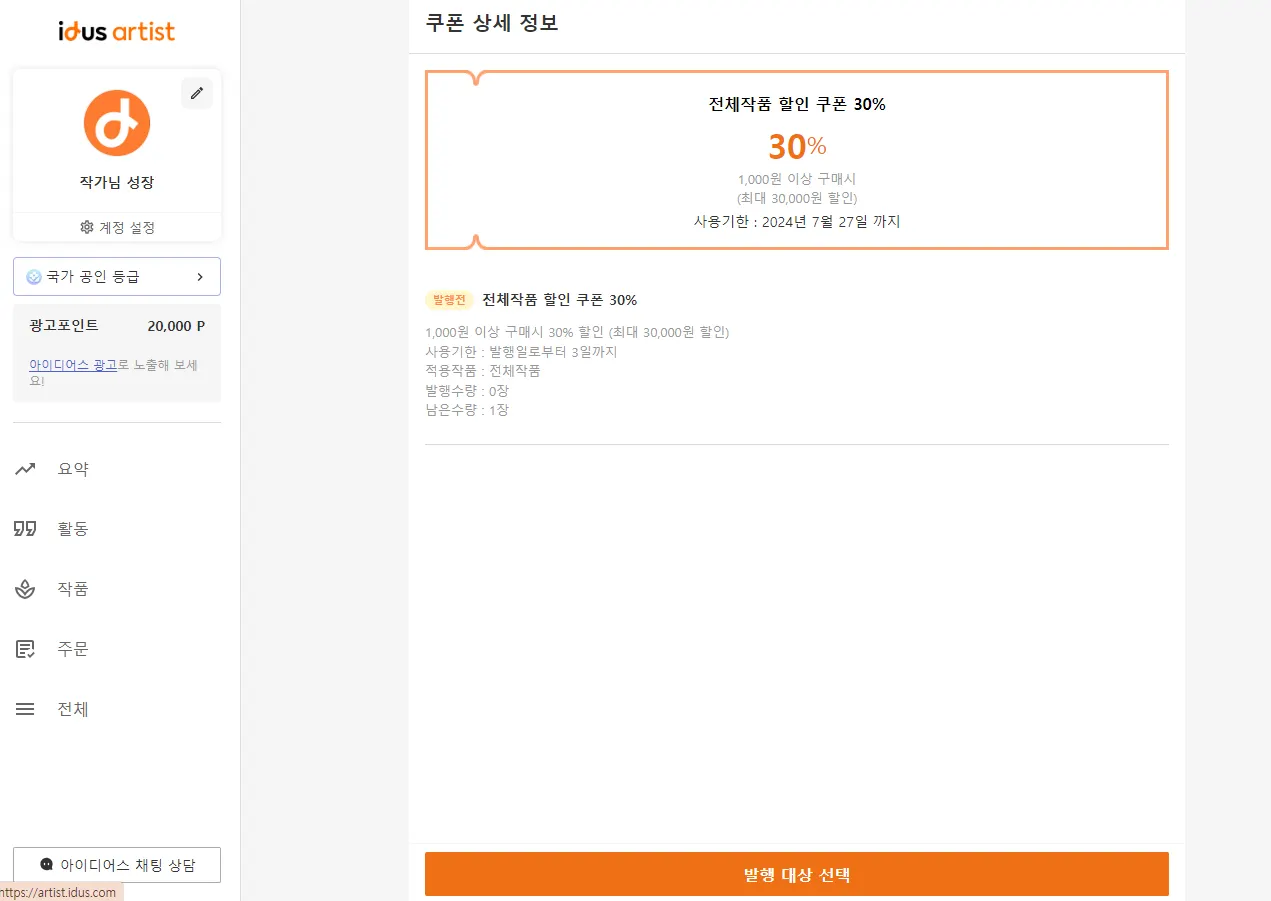The height and width of the screenshot is (901, 1271).
Task: Click the 발행전 status badge
Action: (x=449, y=300)
